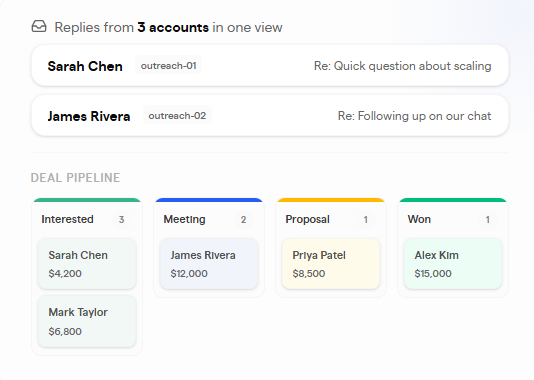
Task: Click the Proposal count badge 1
Action: (x=365, y=220)
